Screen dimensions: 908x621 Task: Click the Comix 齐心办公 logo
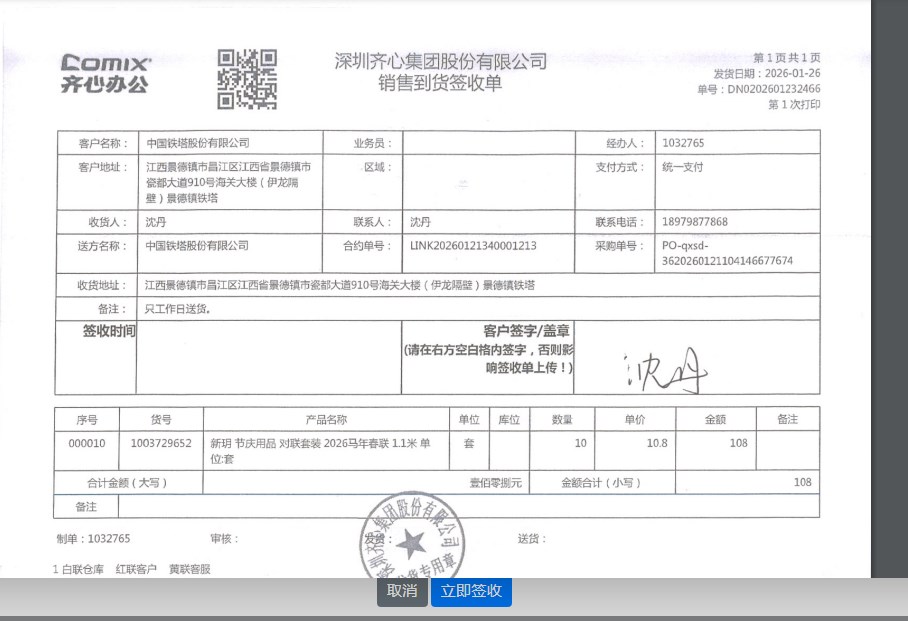tap(105, 74)
